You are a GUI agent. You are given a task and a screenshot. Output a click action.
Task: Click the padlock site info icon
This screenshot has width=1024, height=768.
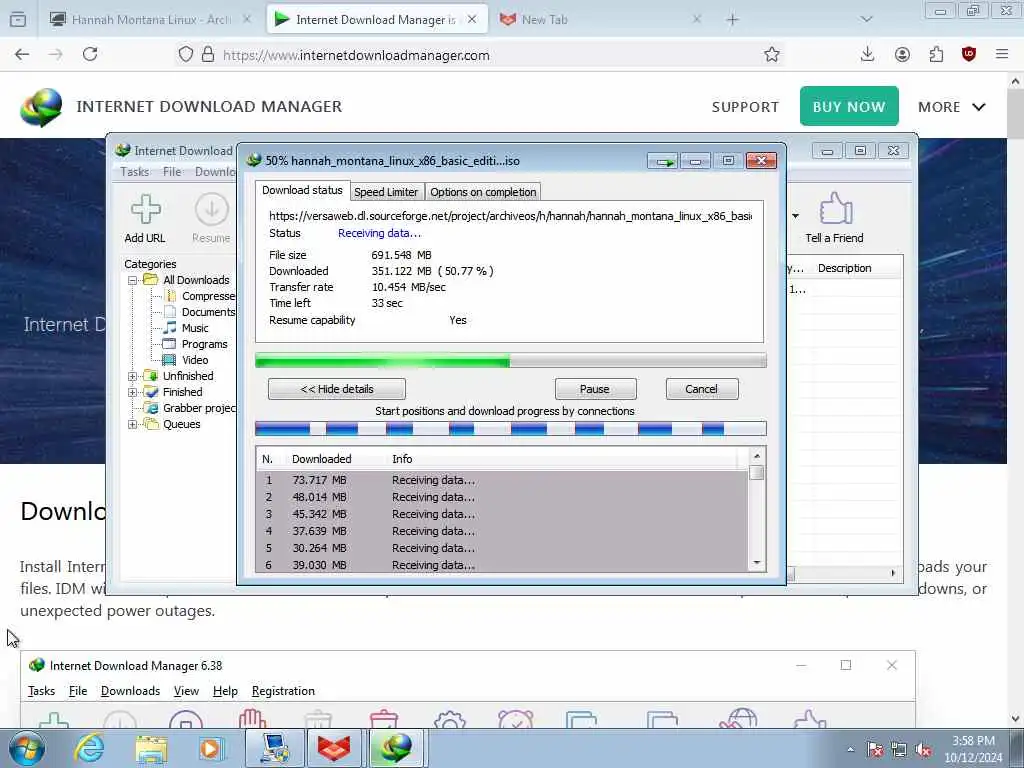pyautogui.click(x=208, y=55)
